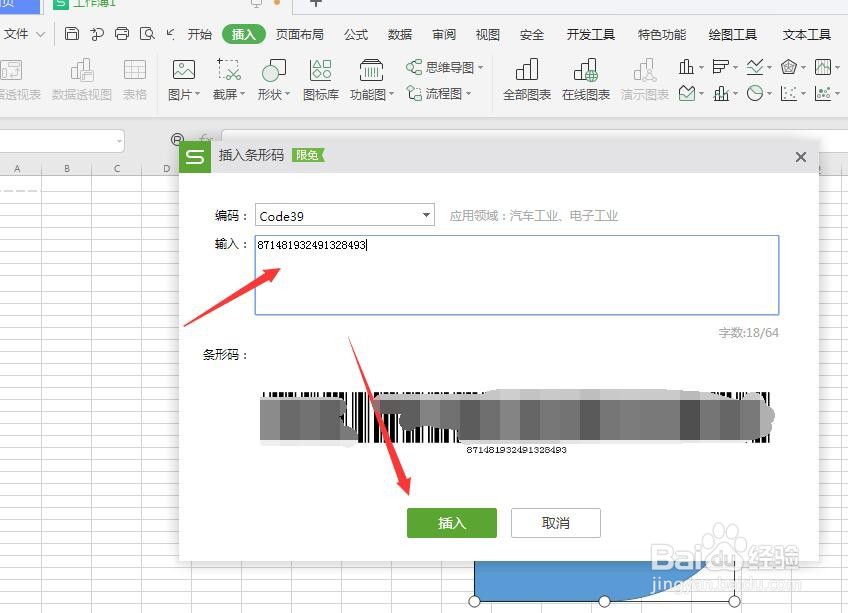Open 在线图表 online charts
The width and height of the screenshot is (848, 613).
(586, 80)
